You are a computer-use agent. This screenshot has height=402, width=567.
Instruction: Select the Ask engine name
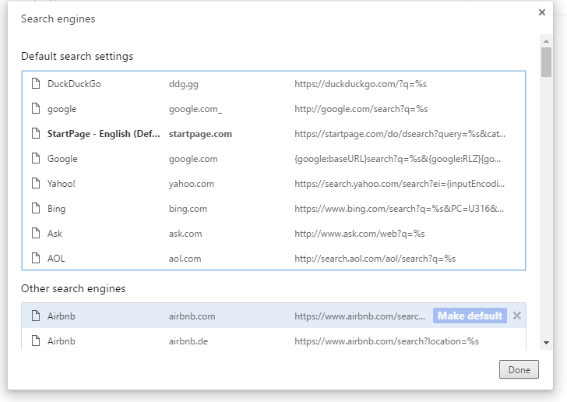coord(55,234)
